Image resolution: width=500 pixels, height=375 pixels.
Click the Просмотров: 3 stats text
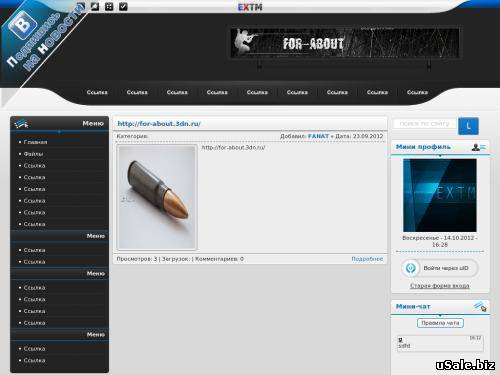tap(137, 259)
